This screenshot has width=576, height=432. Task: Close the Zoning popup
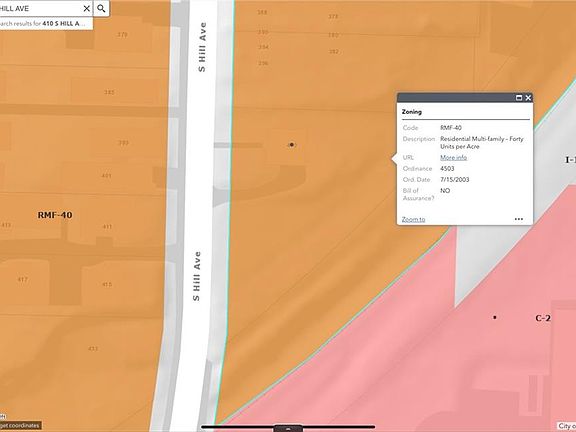tap(528, 98)
